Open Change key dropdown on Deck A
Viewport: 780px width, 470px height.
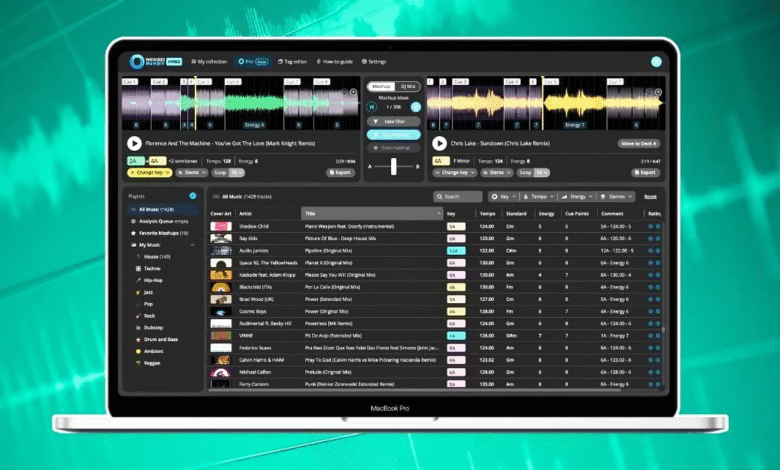pyautogui.click(x=150, y=173)
